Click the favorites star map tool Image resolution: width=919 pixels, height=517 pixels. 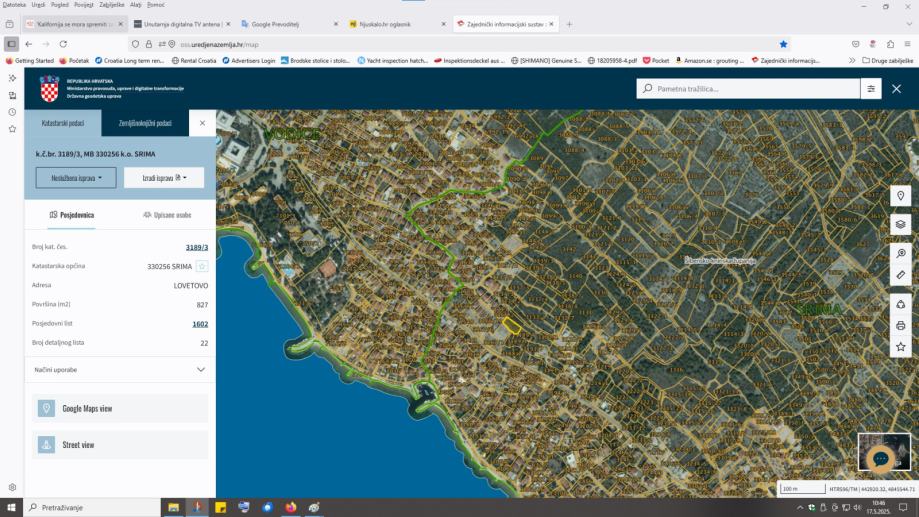click(900, 347)
